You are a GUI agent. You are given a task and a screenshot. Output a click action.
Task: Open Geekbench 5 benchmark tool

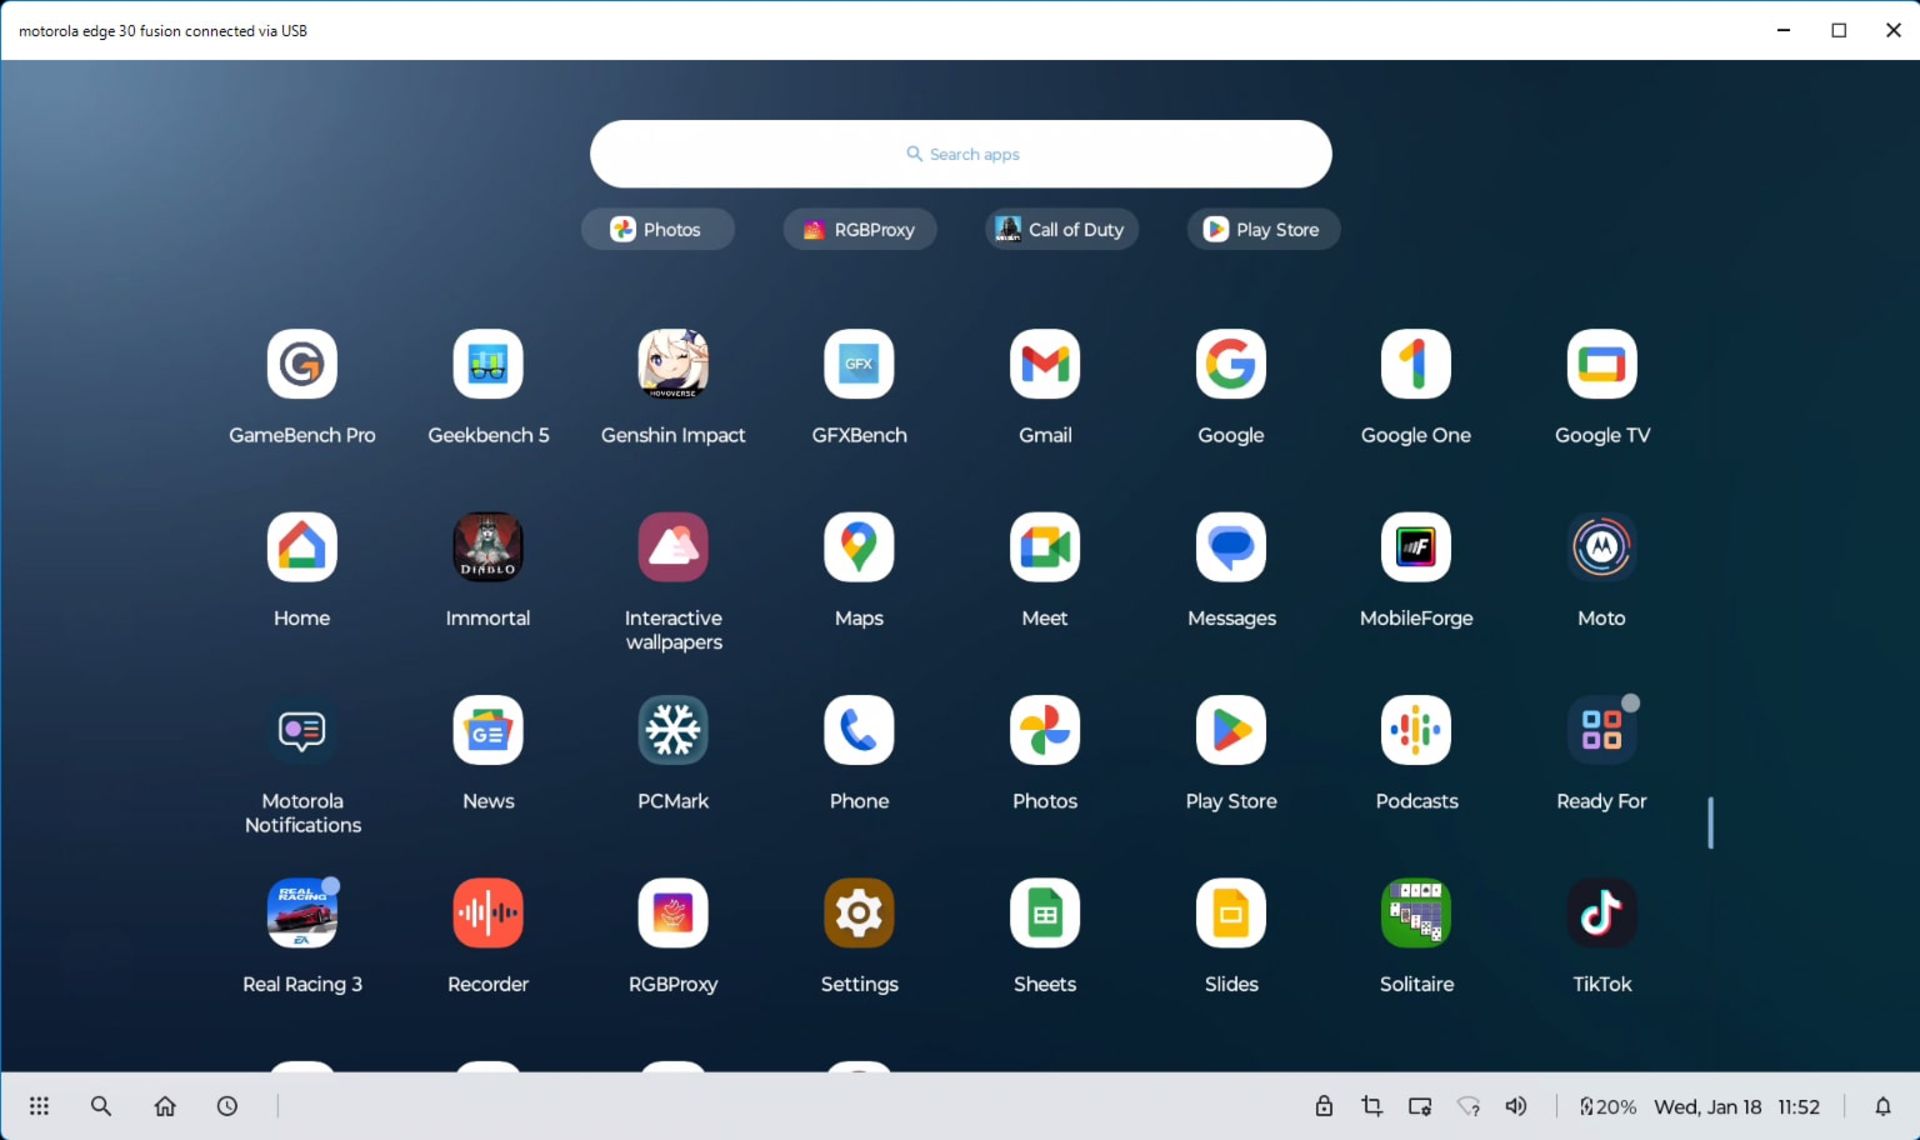click(x=488, y=362)
